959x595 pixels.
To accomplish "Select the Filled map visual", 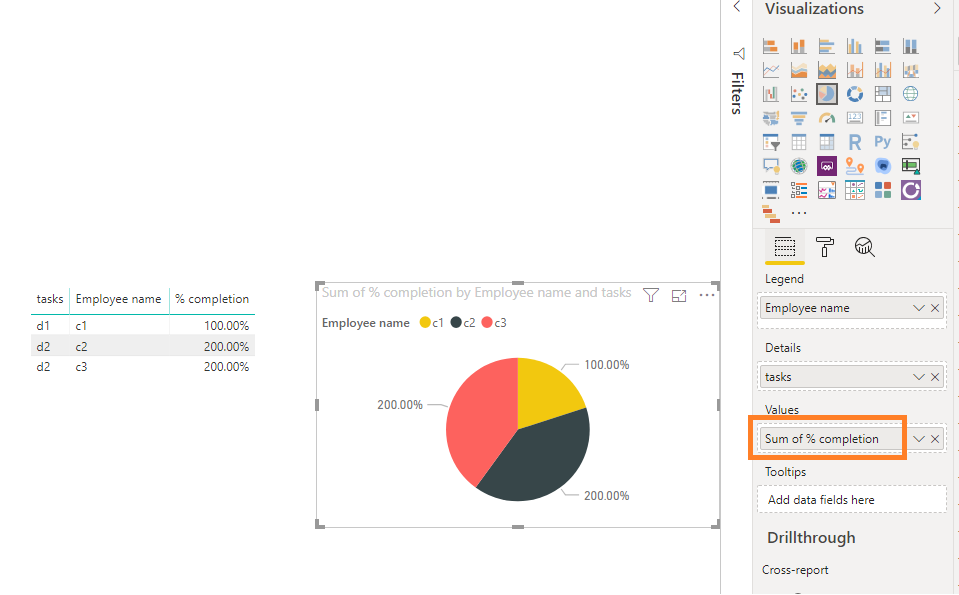I will 771,118.
